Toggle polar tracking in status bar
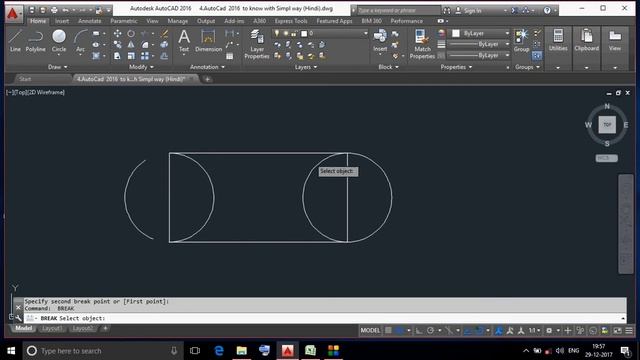The image size is (640, 360). tap(431, 331)
